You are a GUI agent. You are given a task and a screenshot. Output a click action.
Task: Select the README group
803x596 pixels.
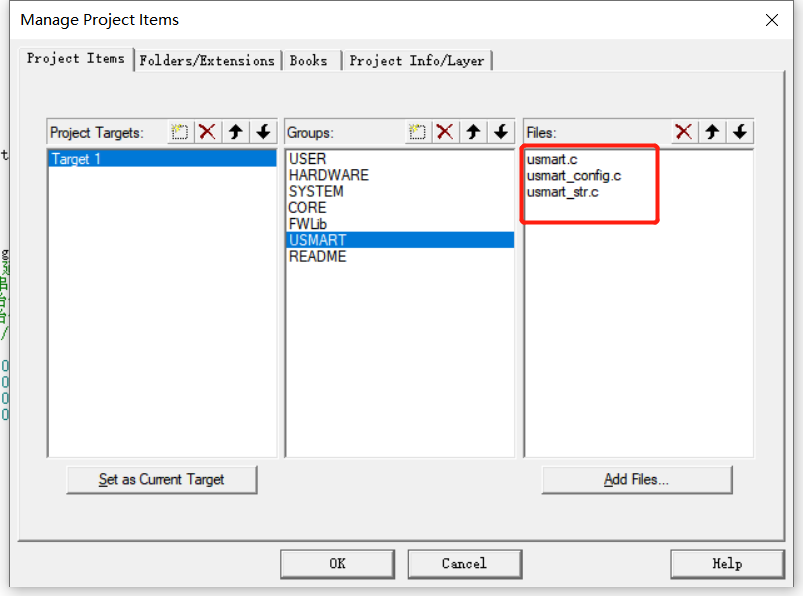(400, 256)
